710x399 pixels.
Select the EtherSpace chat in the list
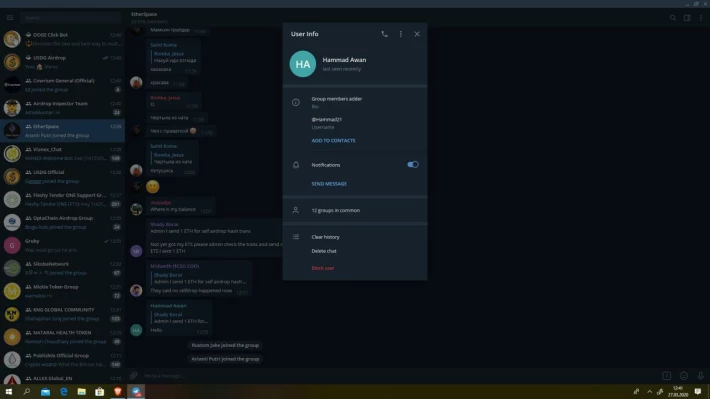(62, 130)
